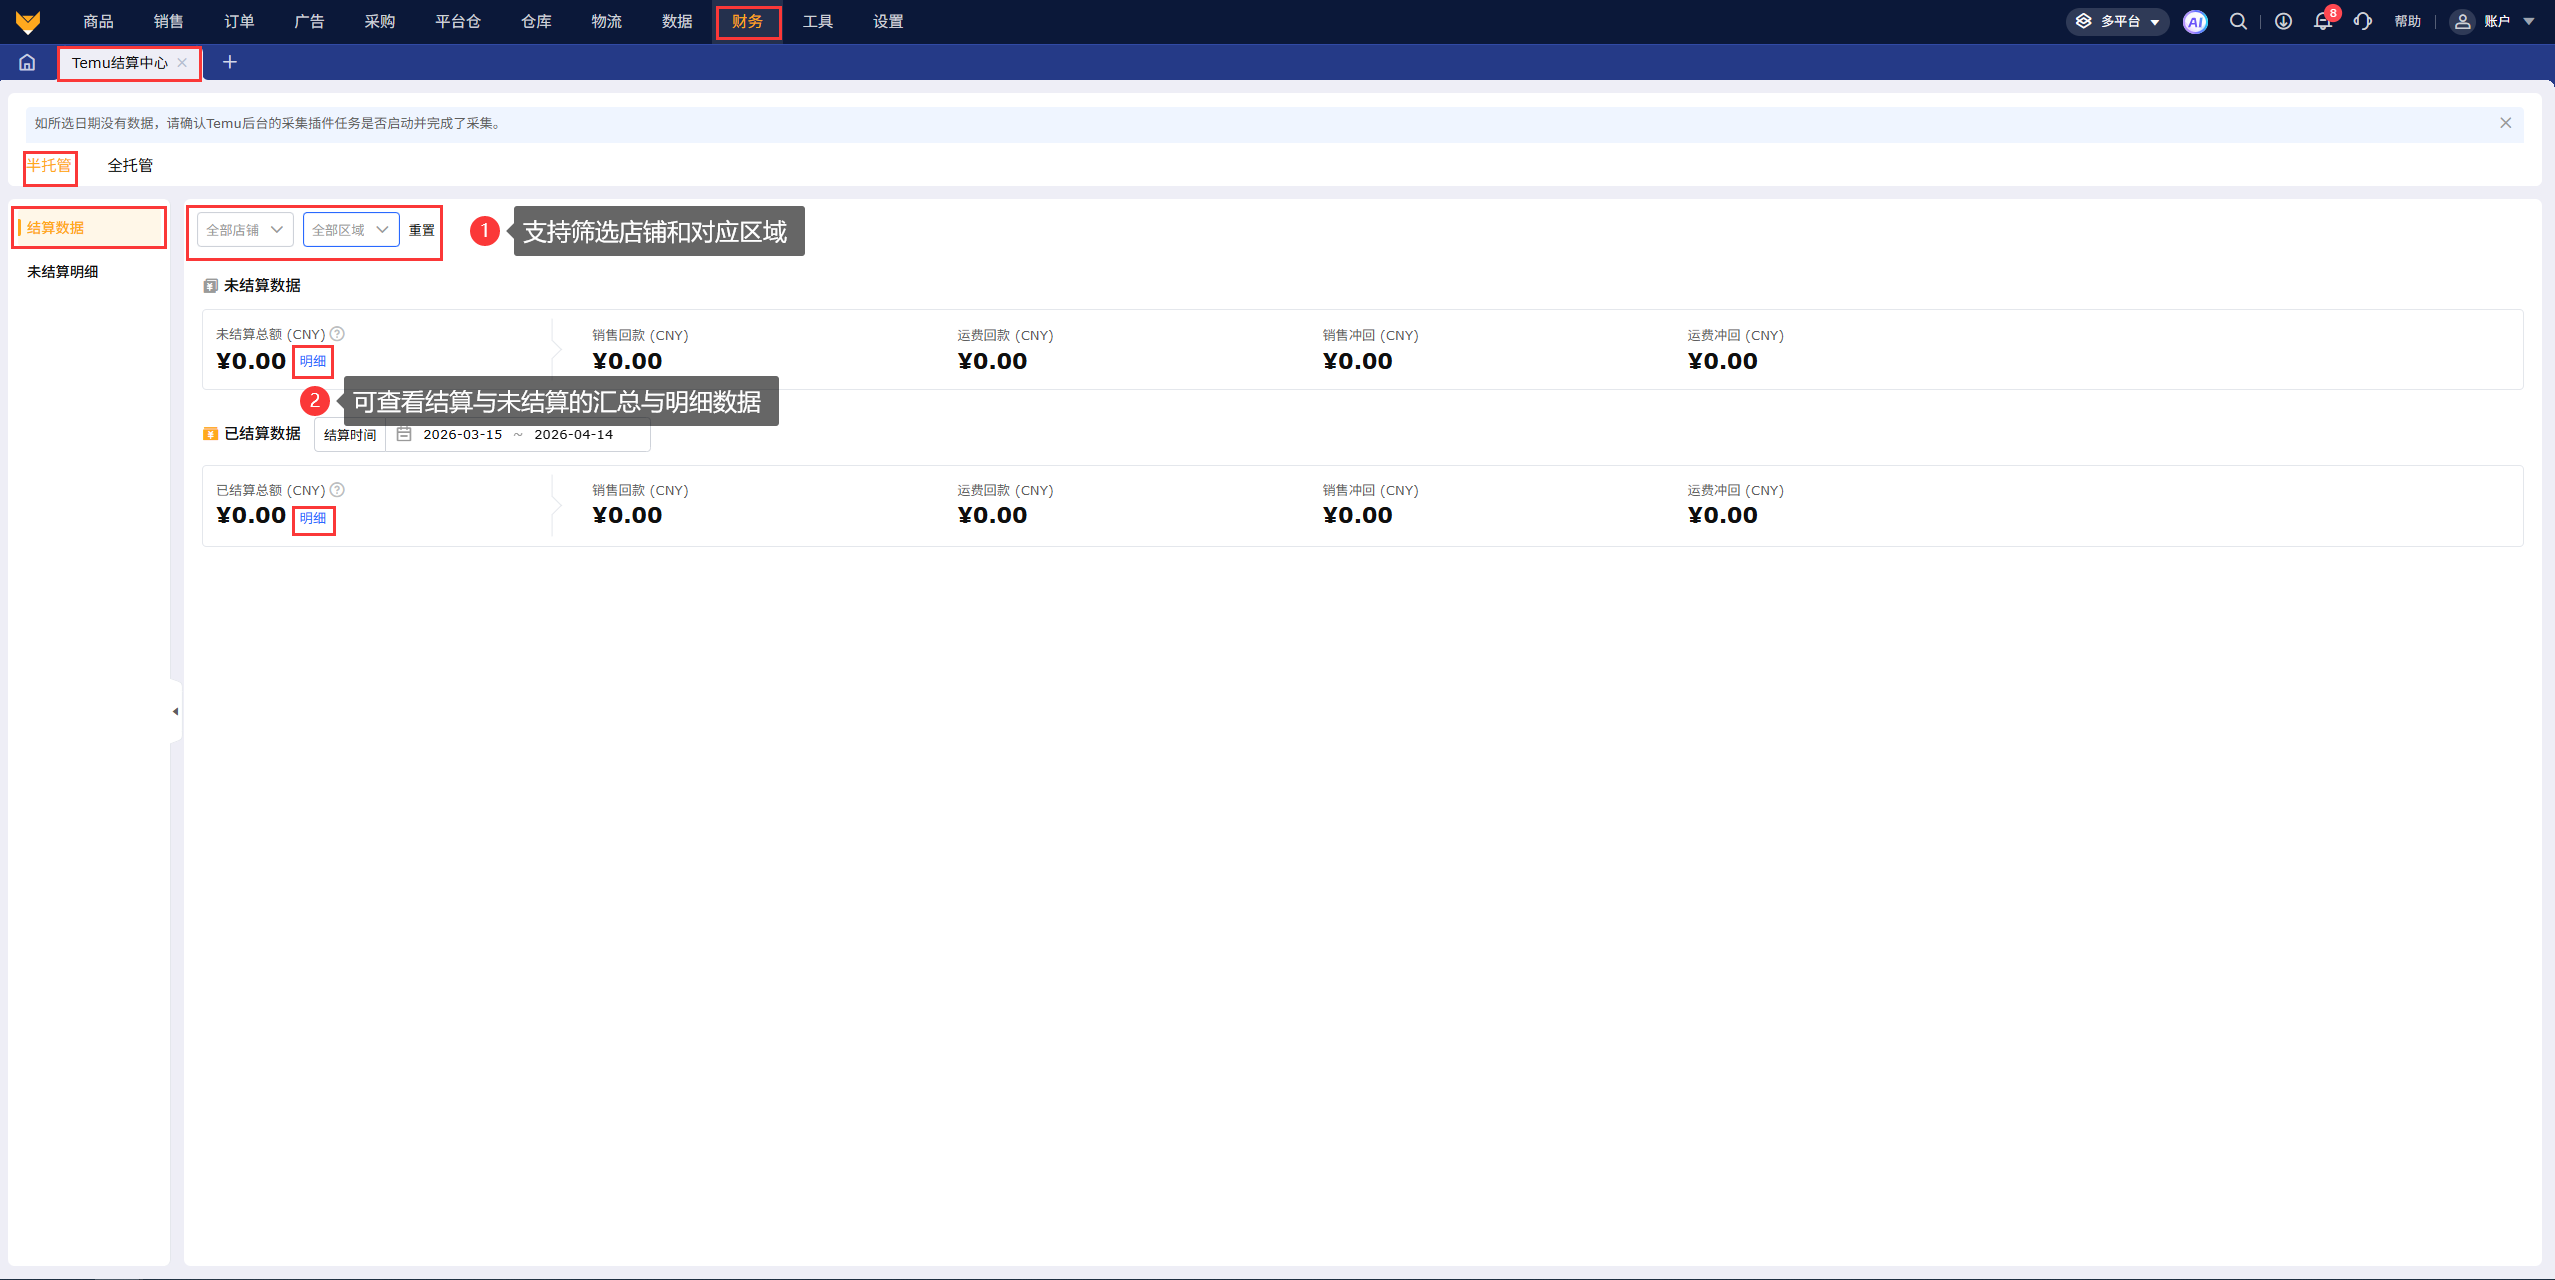
Task: Click 重置 to reset filters
Action: coord(421,231)
